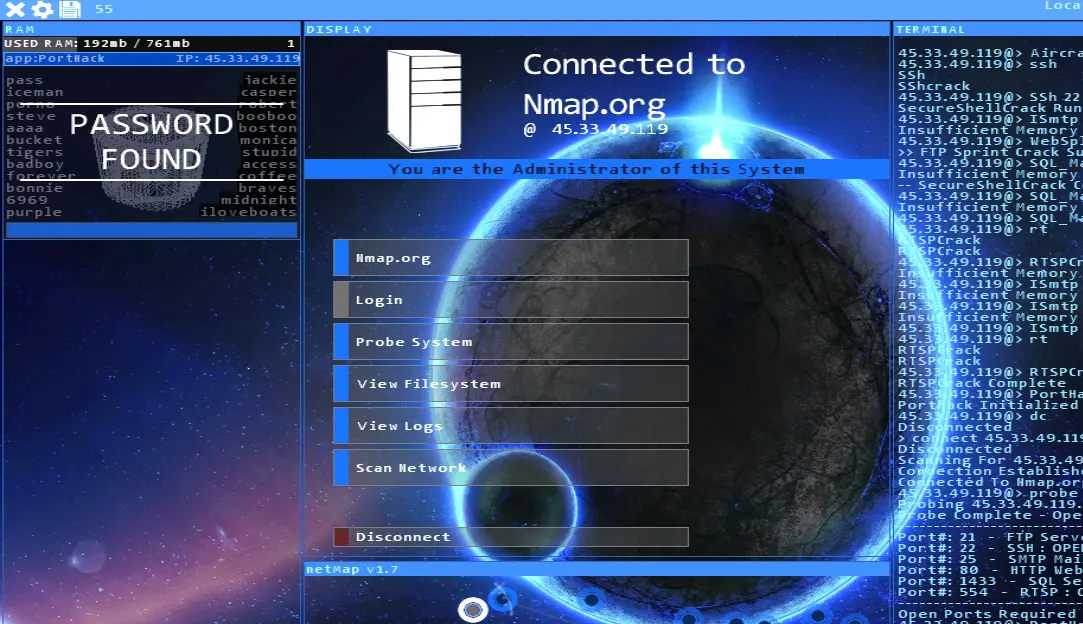Click the 'Port#: 22 - SSH' terminal line

[990, 548]
